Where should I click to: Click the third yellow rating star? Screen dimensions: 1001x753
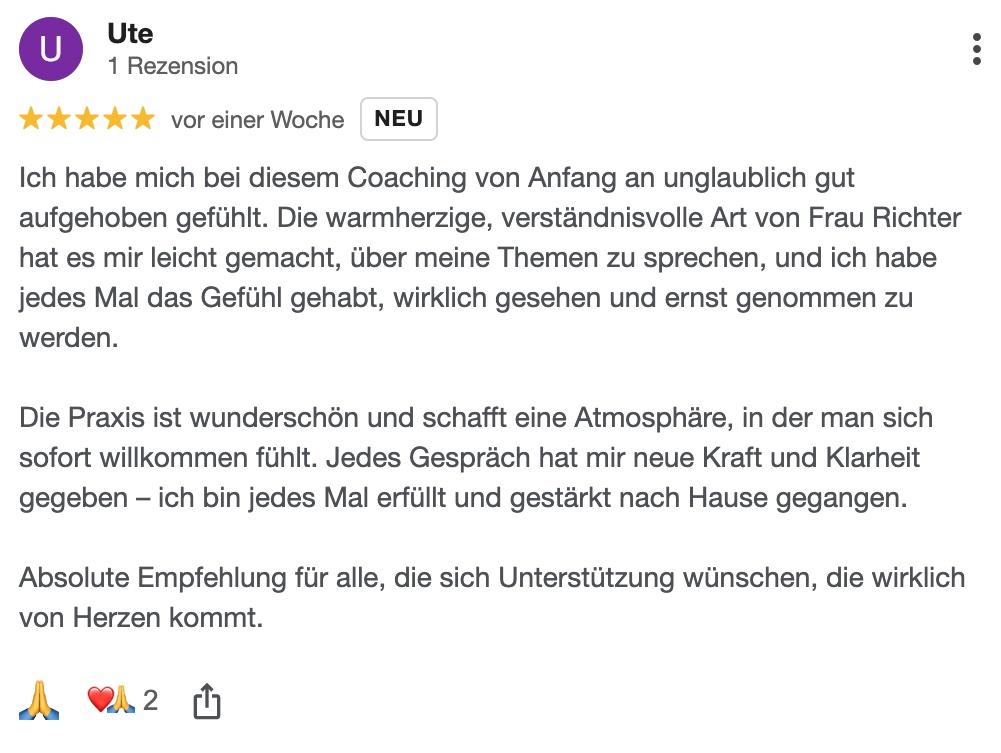click(x=87, y=120)
